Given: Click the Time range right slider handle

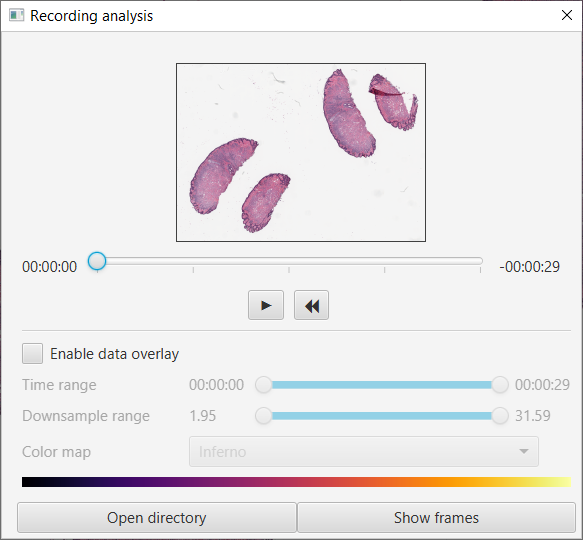Looking at the screenshot, I should pyautogui.click(x=500, y=385).
